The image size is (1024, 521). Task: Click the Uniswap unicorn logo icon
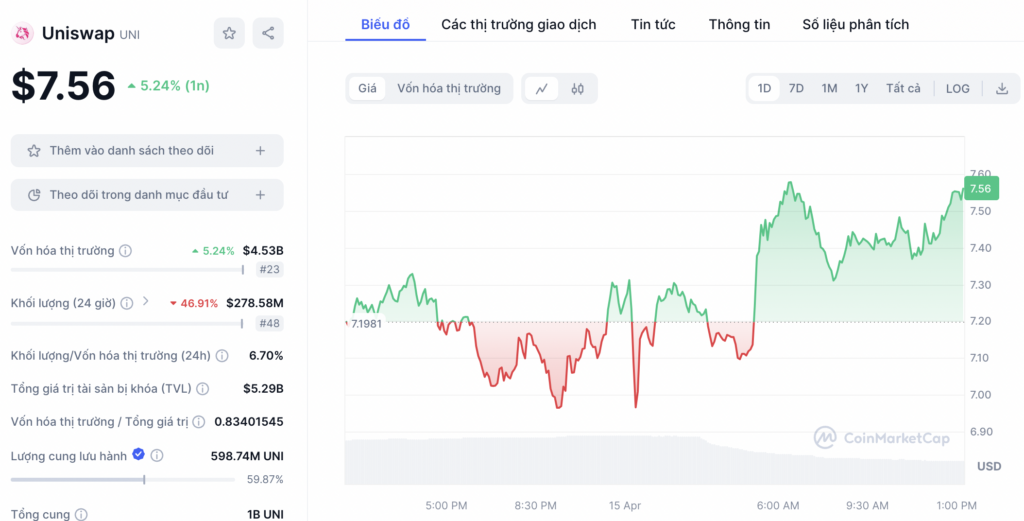(23, 33)
